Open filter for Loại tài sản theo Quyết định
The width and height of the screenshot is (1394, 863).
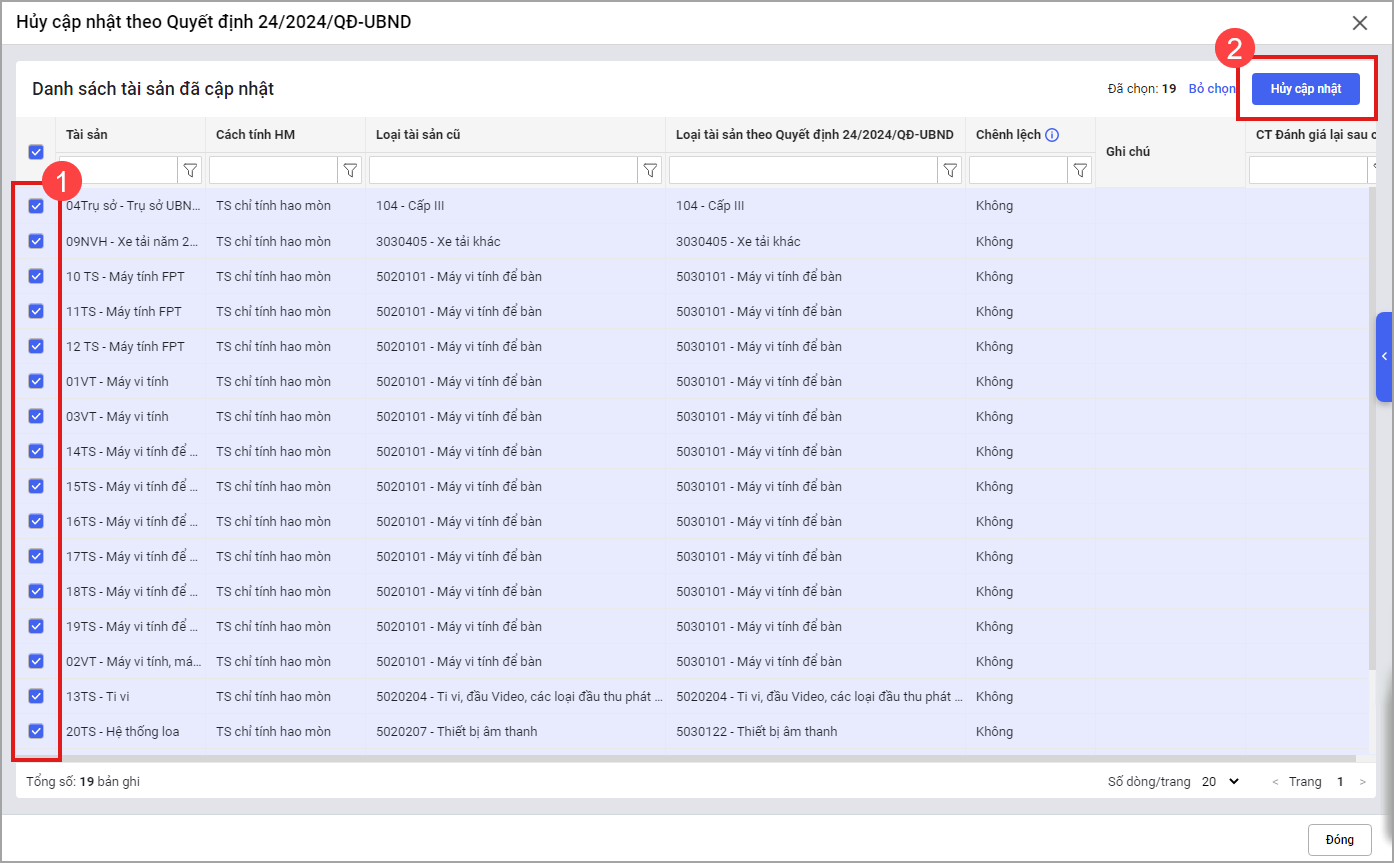tap(950, 171)
